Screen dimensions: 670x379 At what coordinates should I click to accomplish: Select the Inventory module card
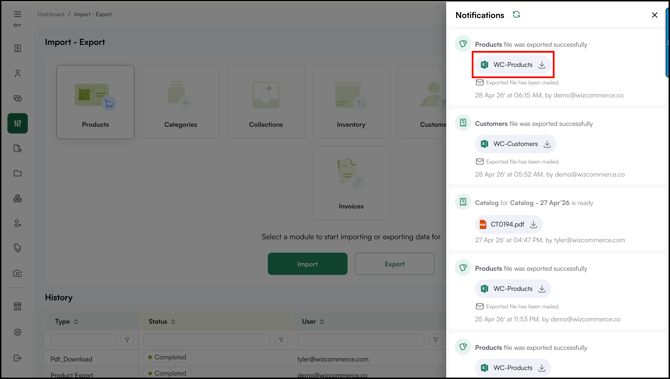click(351, 102)
